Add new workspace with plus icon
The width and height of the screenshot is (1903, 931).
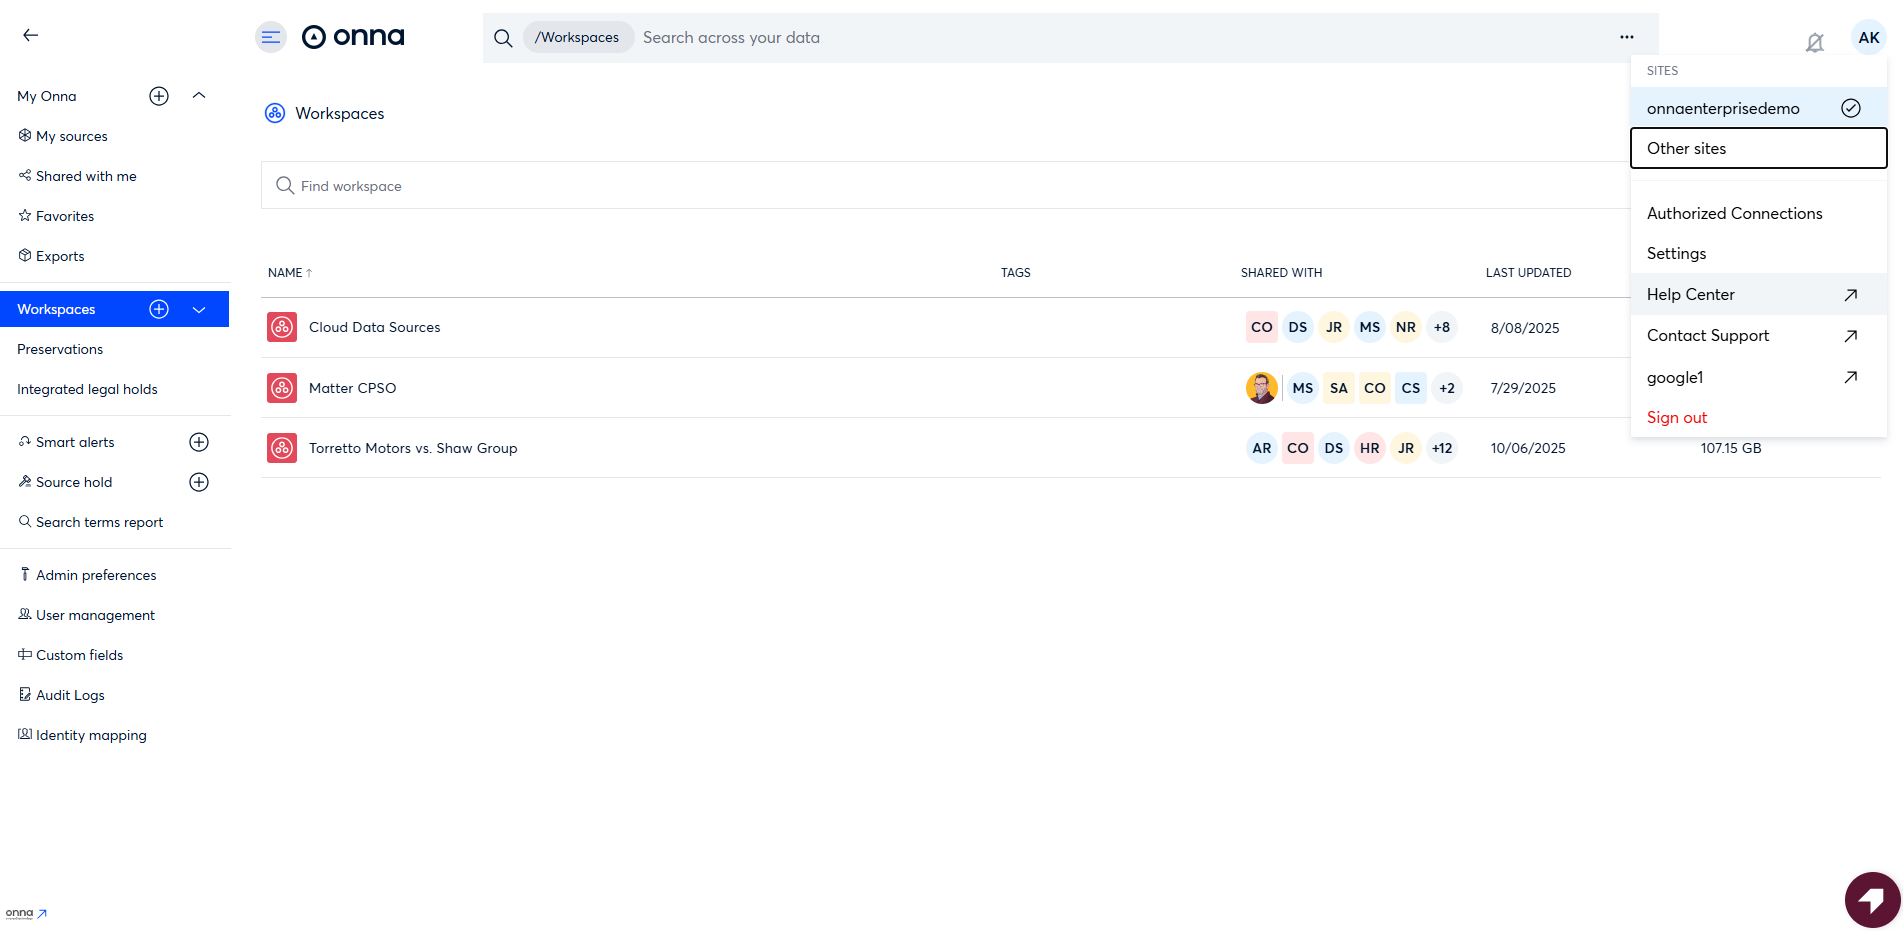[x=159, y=309]
